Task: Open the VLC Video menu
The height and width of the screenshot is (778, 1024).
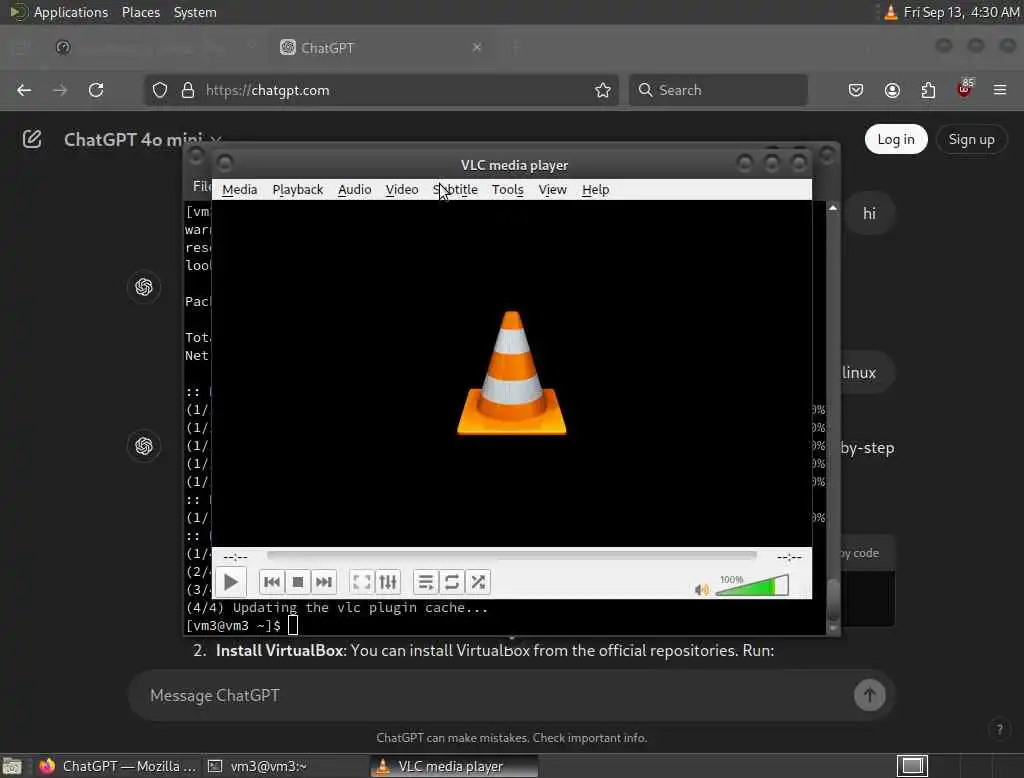Action: 402,189
